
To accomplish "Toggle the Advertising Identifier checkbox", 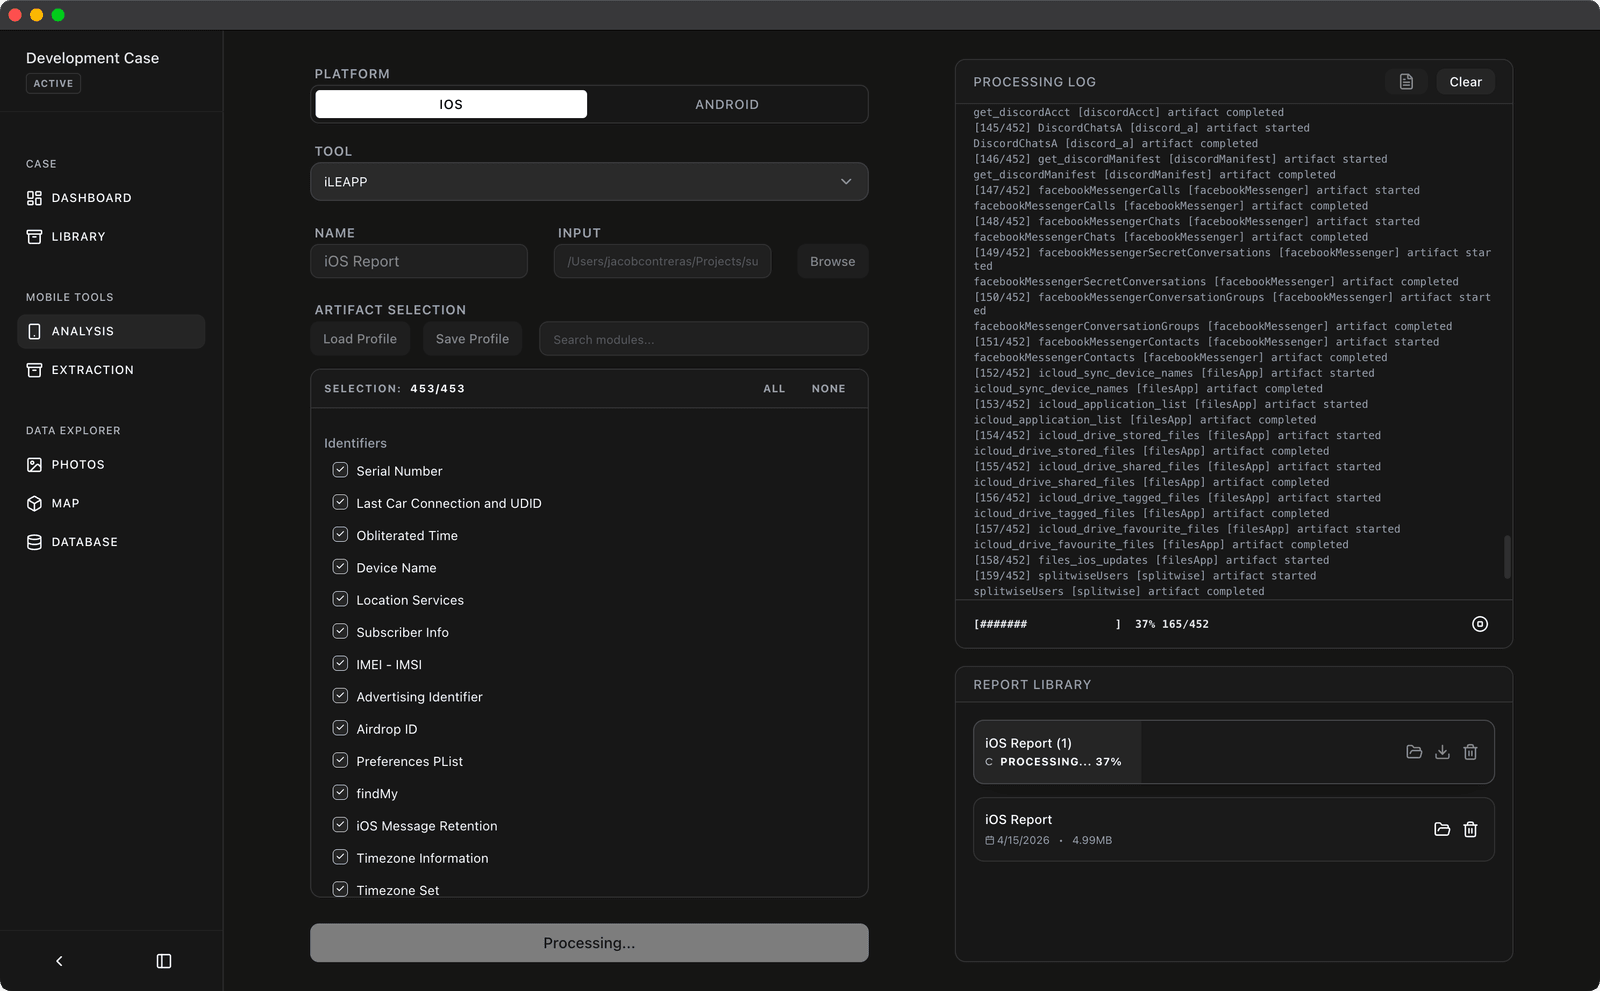I will 340,696.
